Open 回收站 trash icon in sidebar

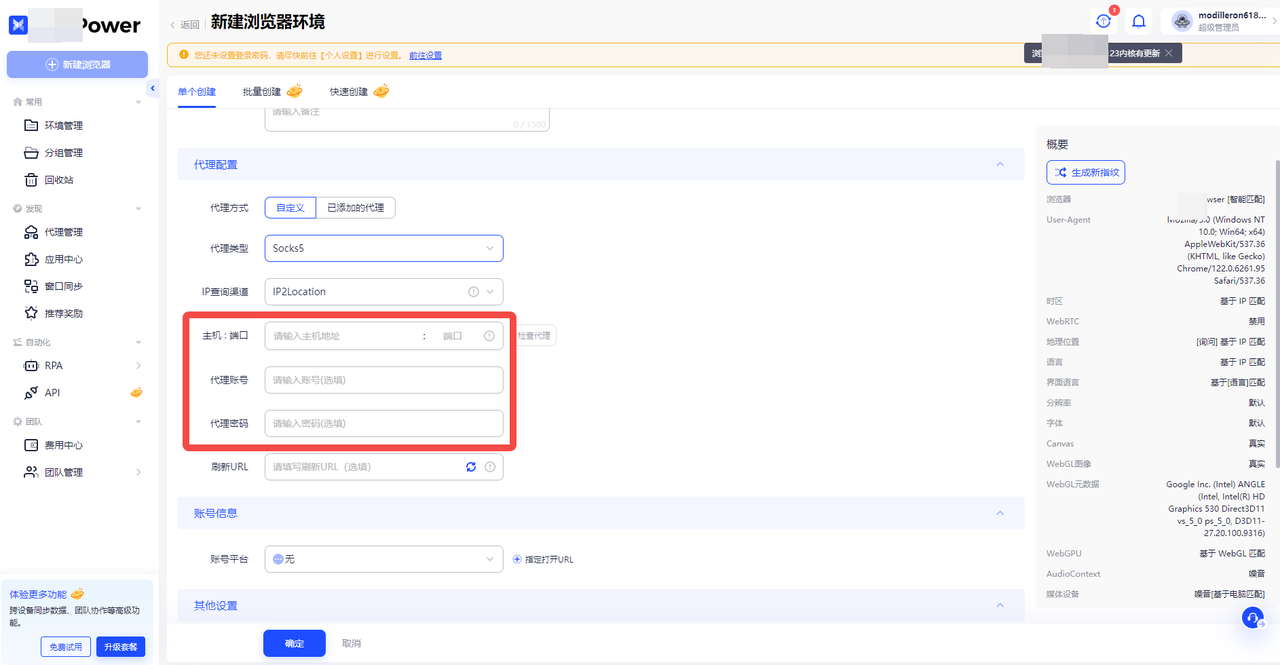pyautogui.click(x=31, y=180)
